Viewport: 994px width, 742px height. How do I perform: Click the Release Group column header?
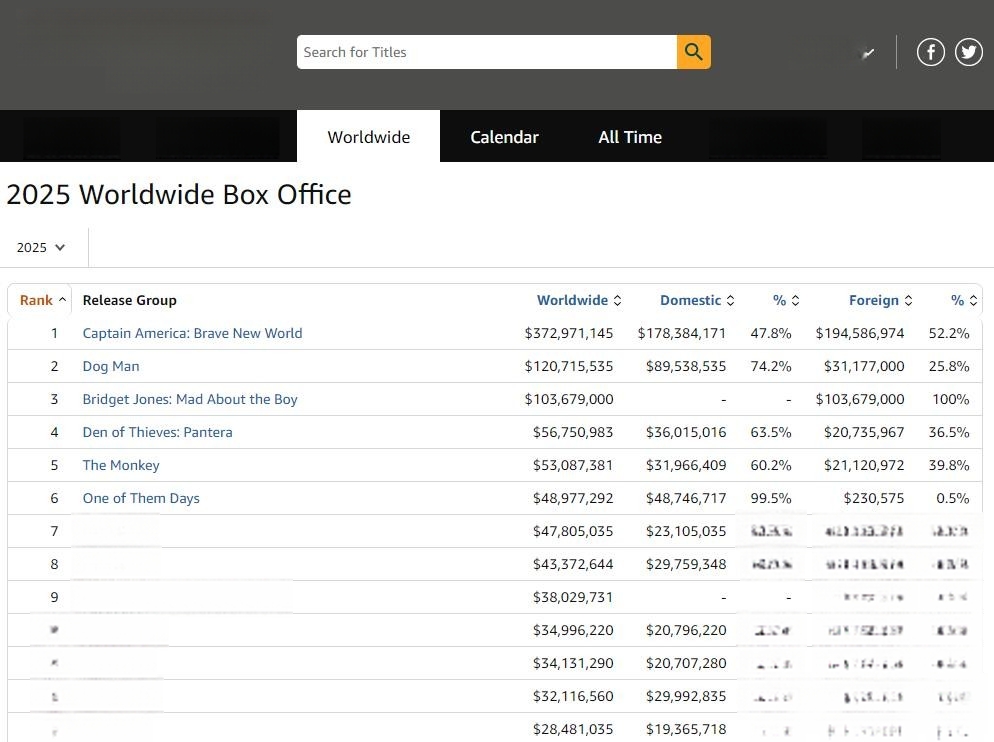tap(129, 300)
